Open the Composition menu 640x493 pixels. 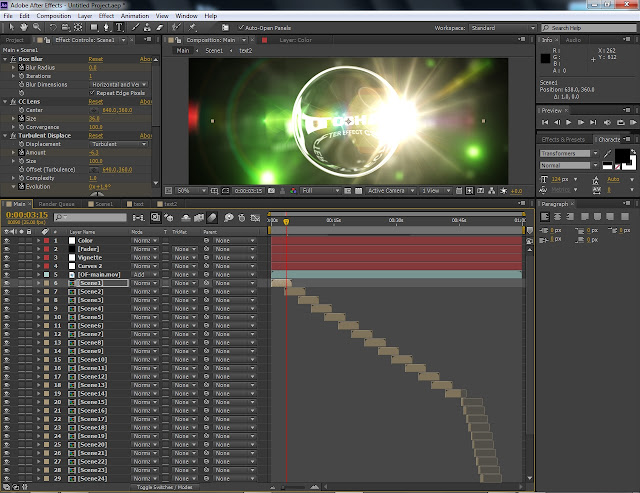[x=53, y=16]
